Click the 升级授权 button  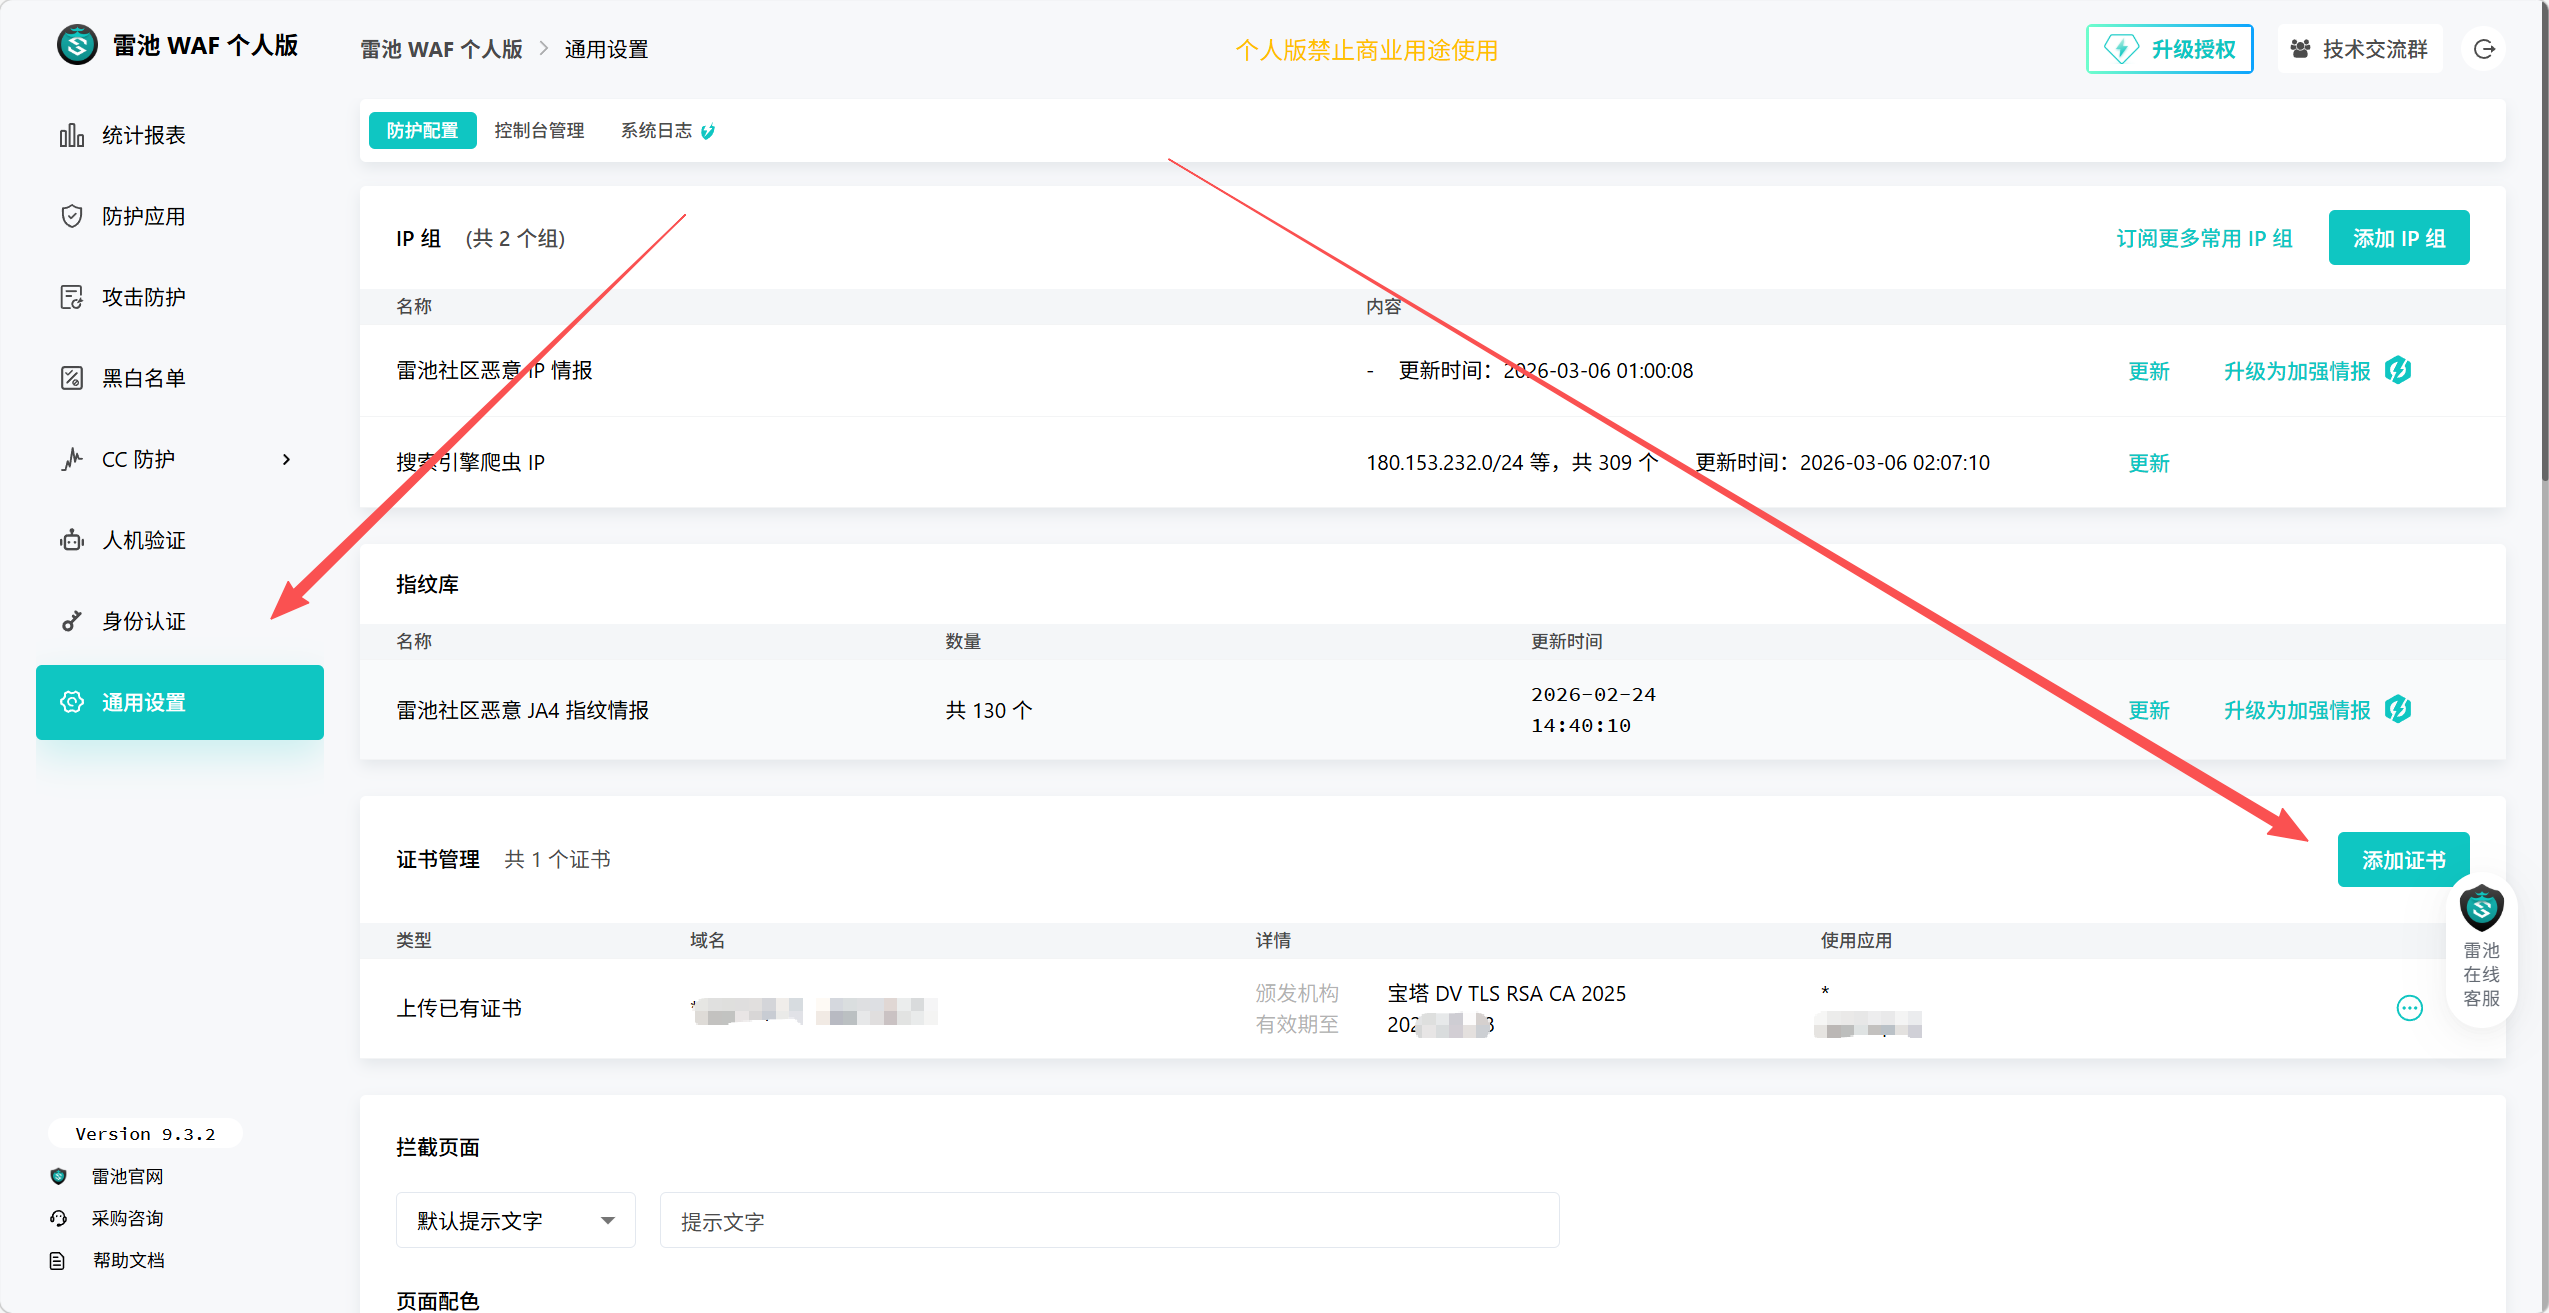point(2169,49)
